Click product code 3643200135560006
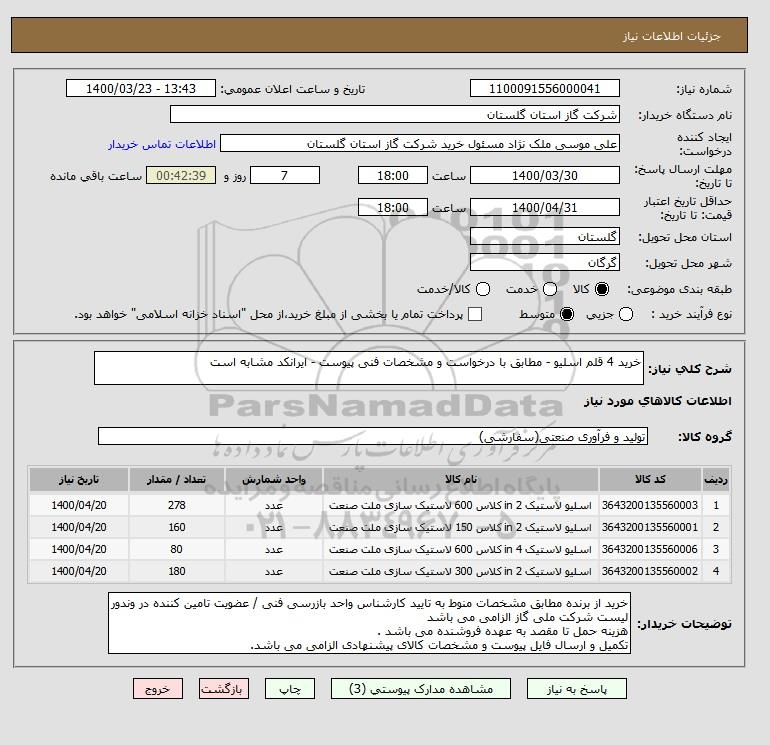 click(x=650, y=549)
